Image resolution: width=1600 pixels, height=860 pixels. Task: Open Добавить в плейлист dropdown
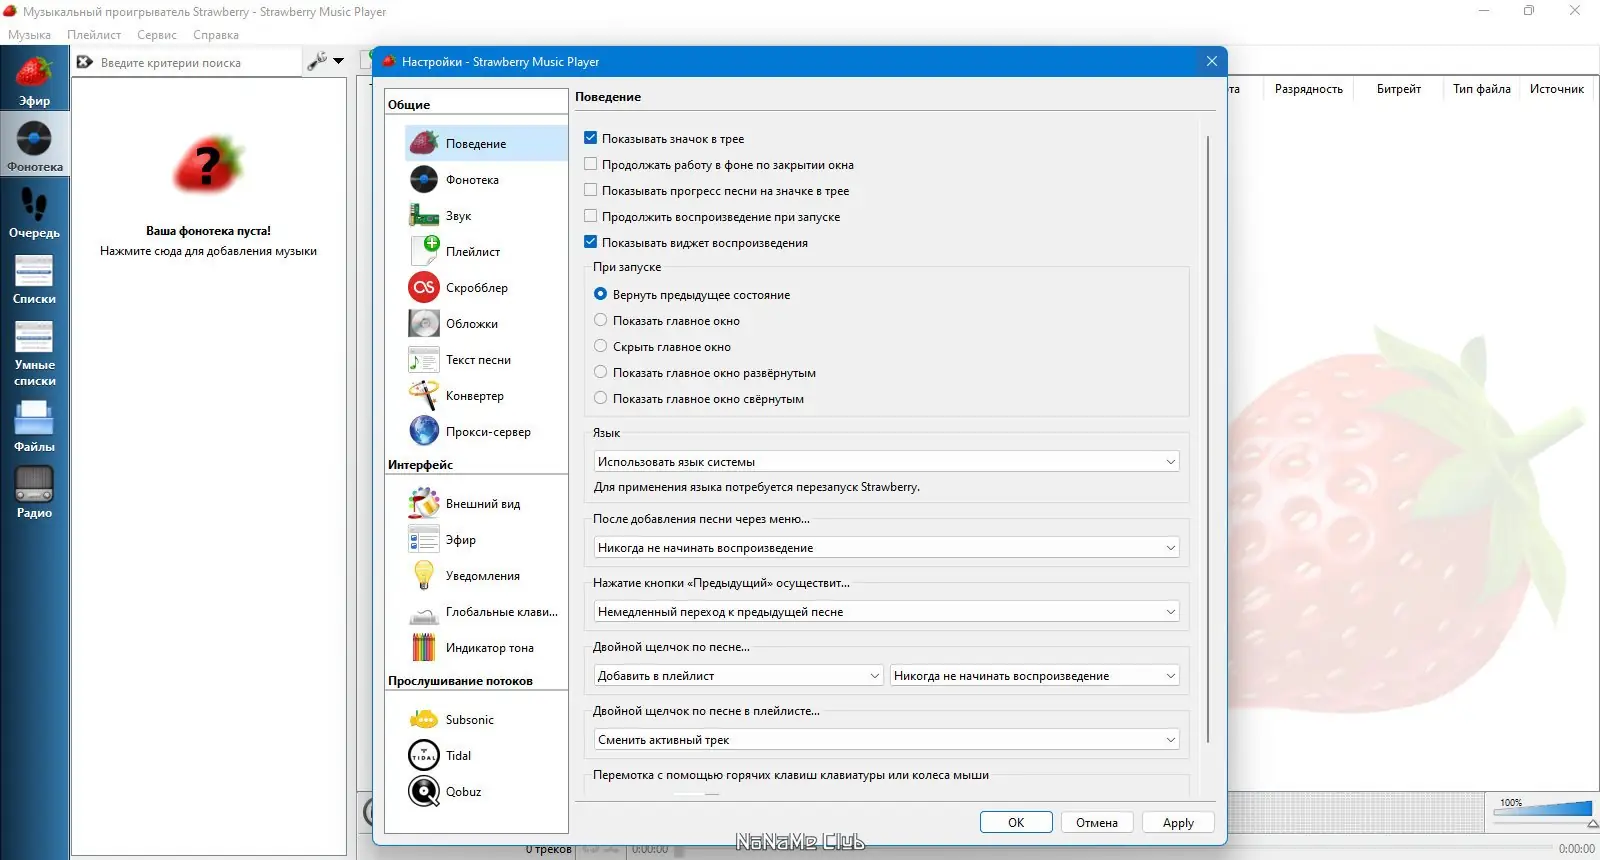pos(738,675)
